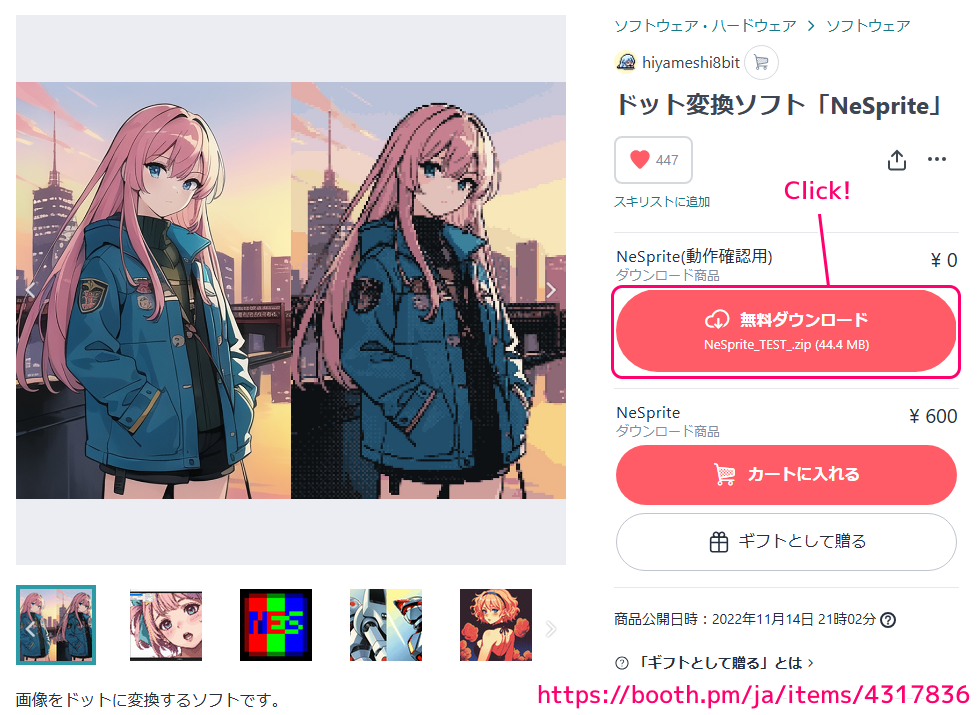979x715 pixels.
Task: Click the 無料ダウンロード button
Action: click(786, 331)
